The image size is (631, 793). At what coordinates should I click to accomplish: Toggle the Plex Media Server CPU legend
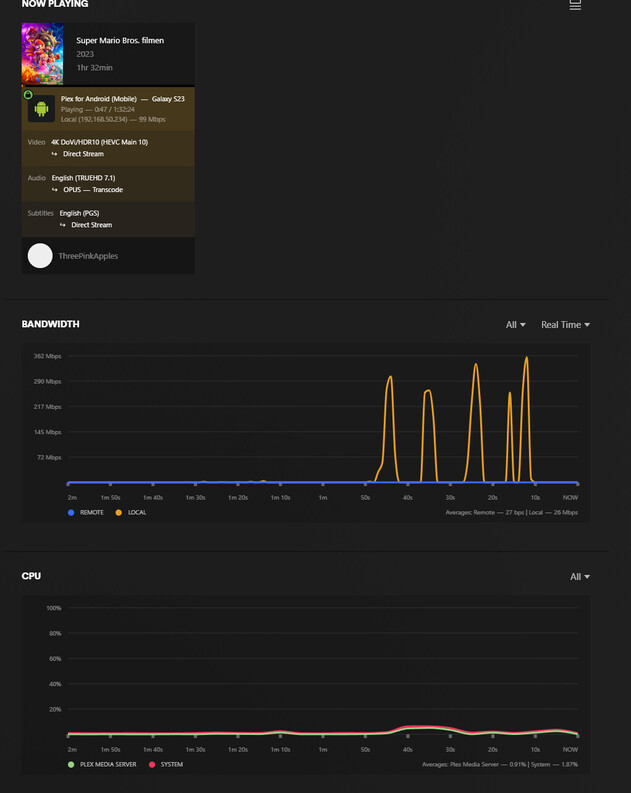point(102,764)
